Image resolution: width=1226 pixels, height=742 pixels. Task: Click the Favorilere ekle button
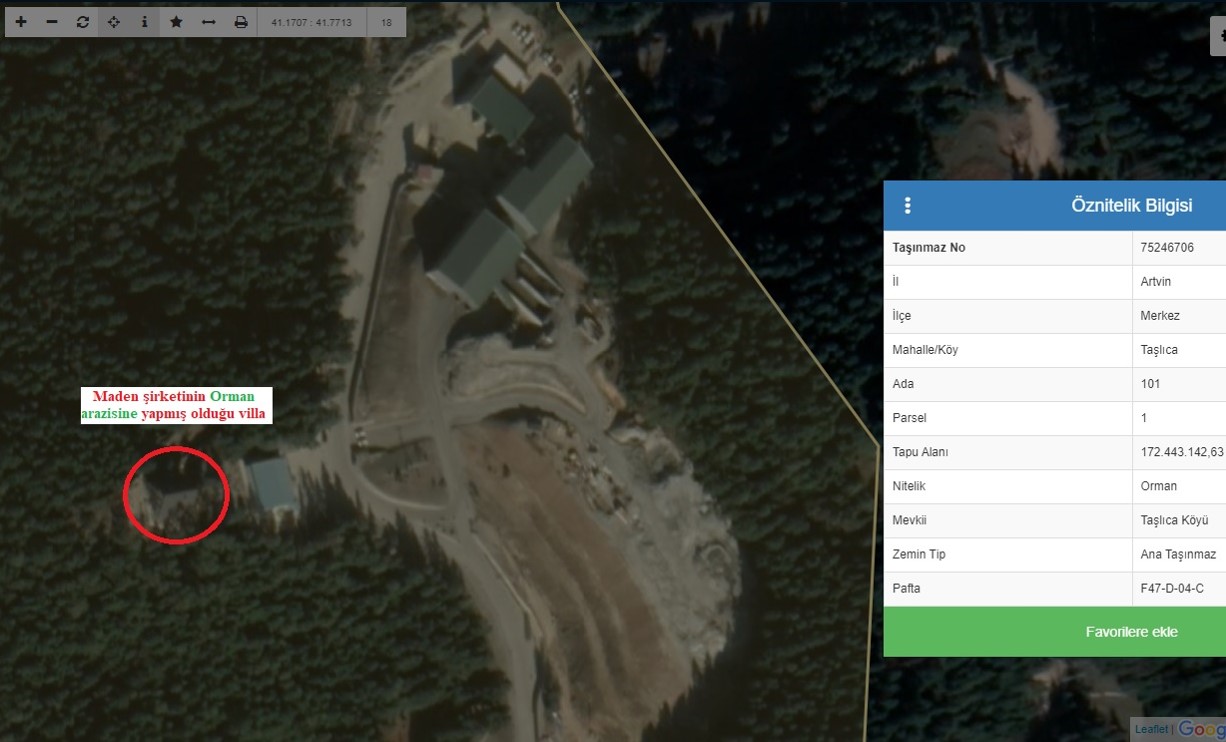(1131, 632)
